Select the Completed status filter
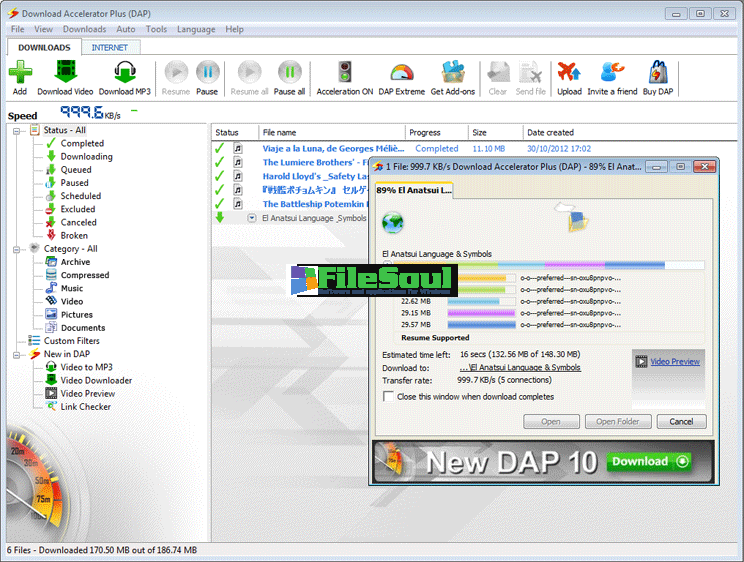Screen dimensions: 744x562 click(82, 144)
